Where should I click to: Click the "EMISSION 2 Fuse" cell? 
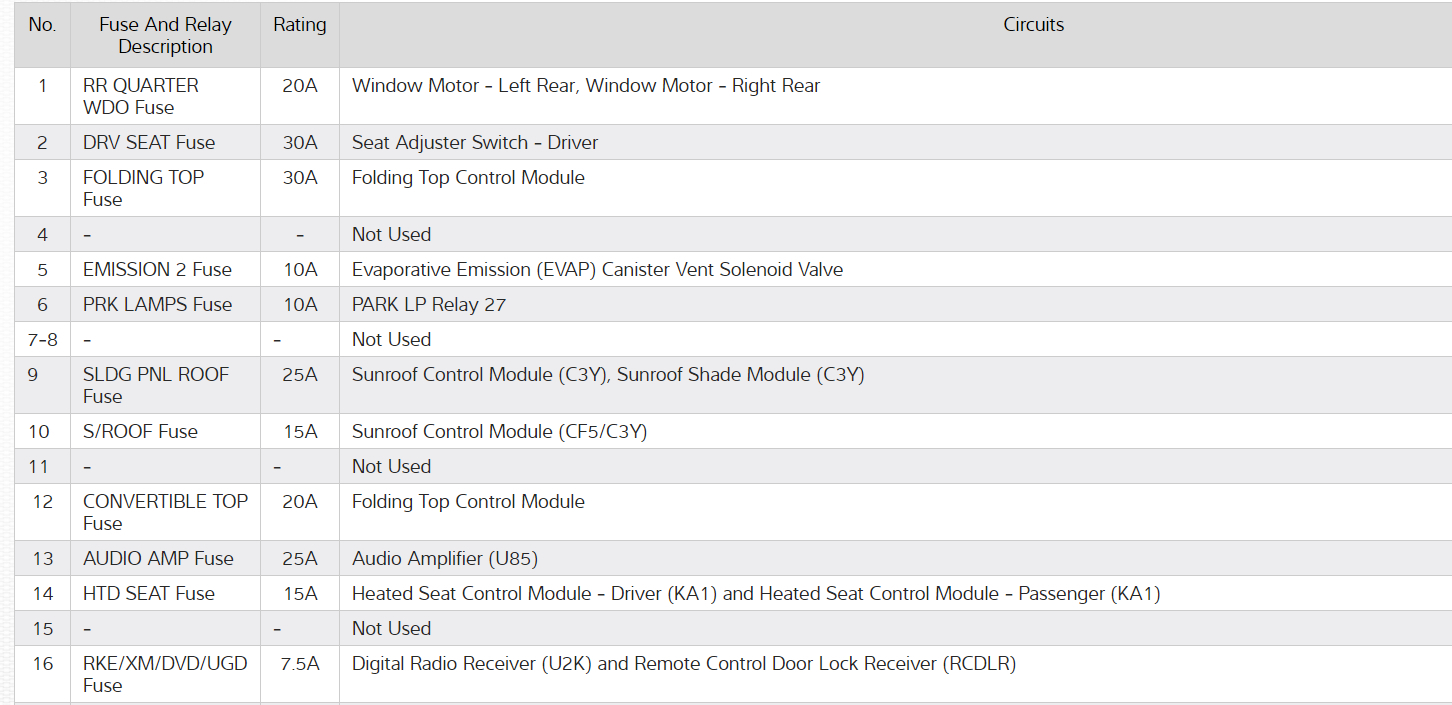[157, 269]
